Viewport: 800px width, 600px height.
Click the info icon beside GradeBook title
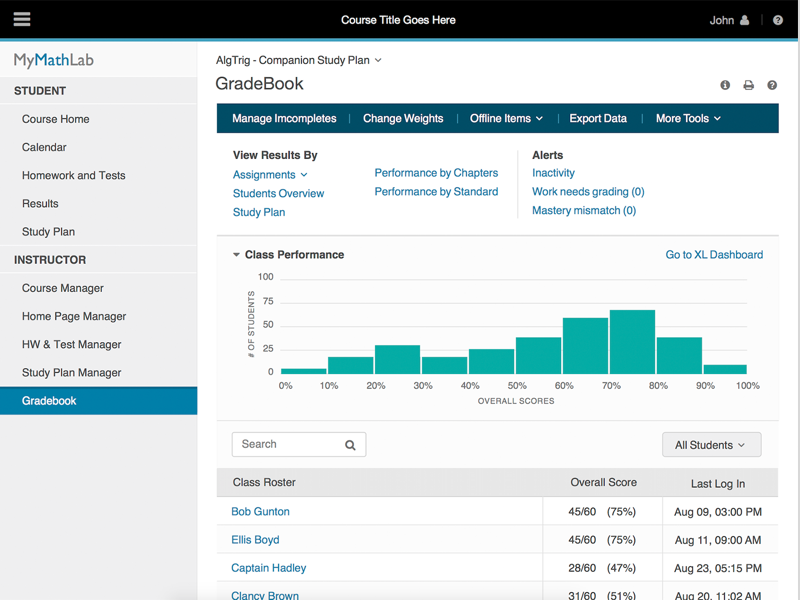coord(725,86)
